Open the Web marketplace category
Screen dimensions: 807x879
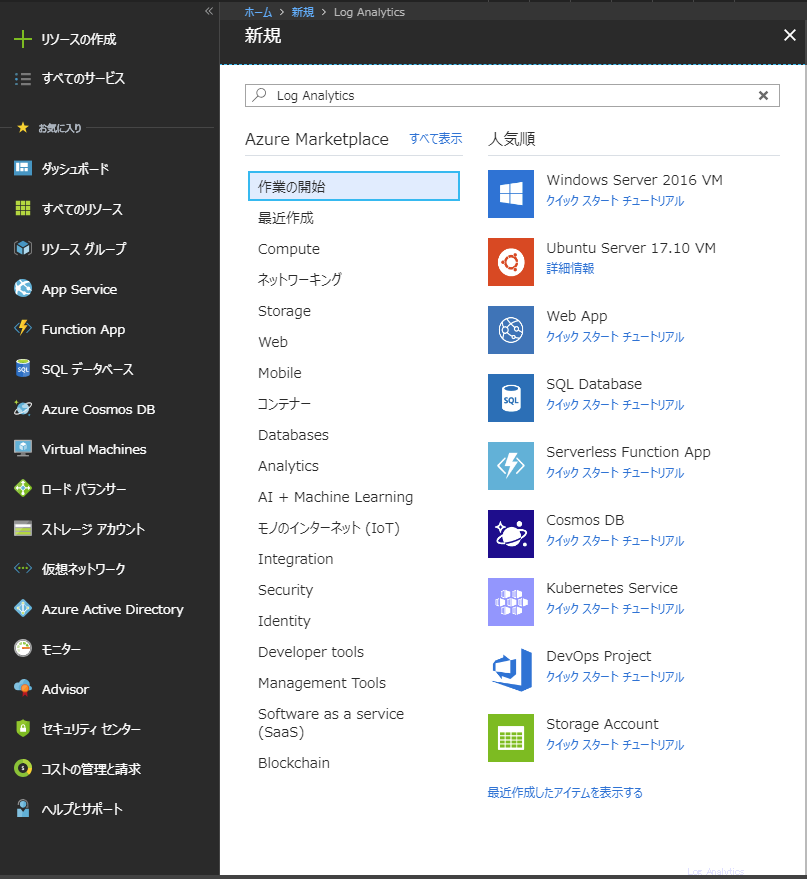point(273,342)
